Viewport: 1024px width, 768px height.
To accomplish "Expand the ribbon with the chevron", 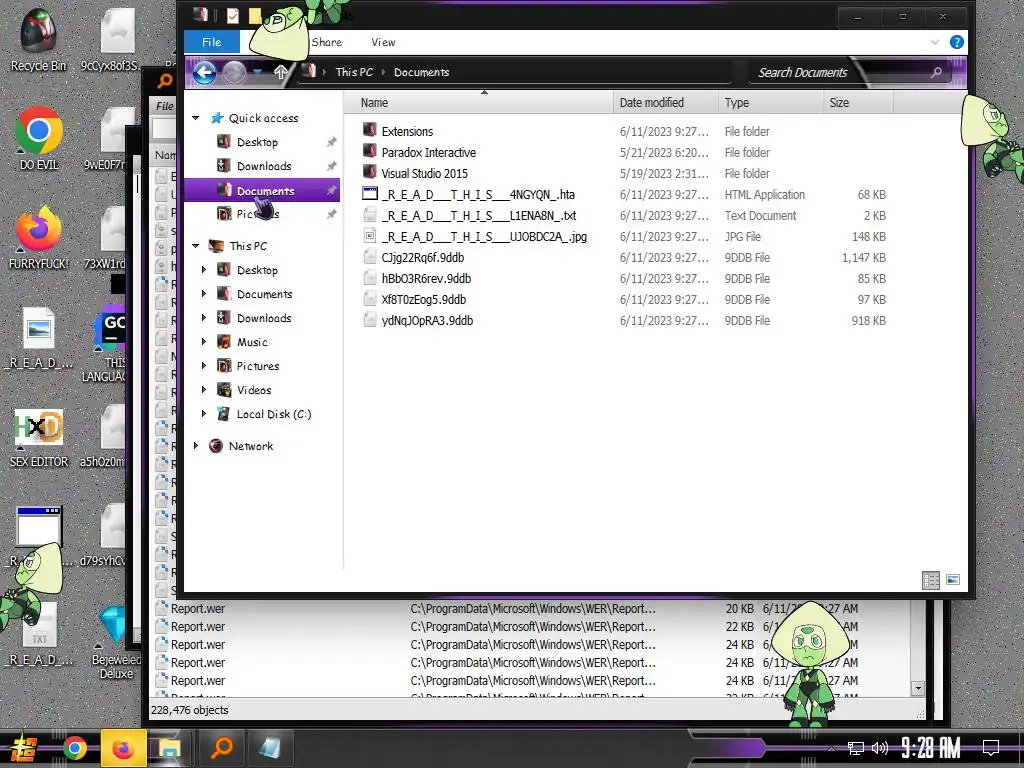I will tap(935, 42).
